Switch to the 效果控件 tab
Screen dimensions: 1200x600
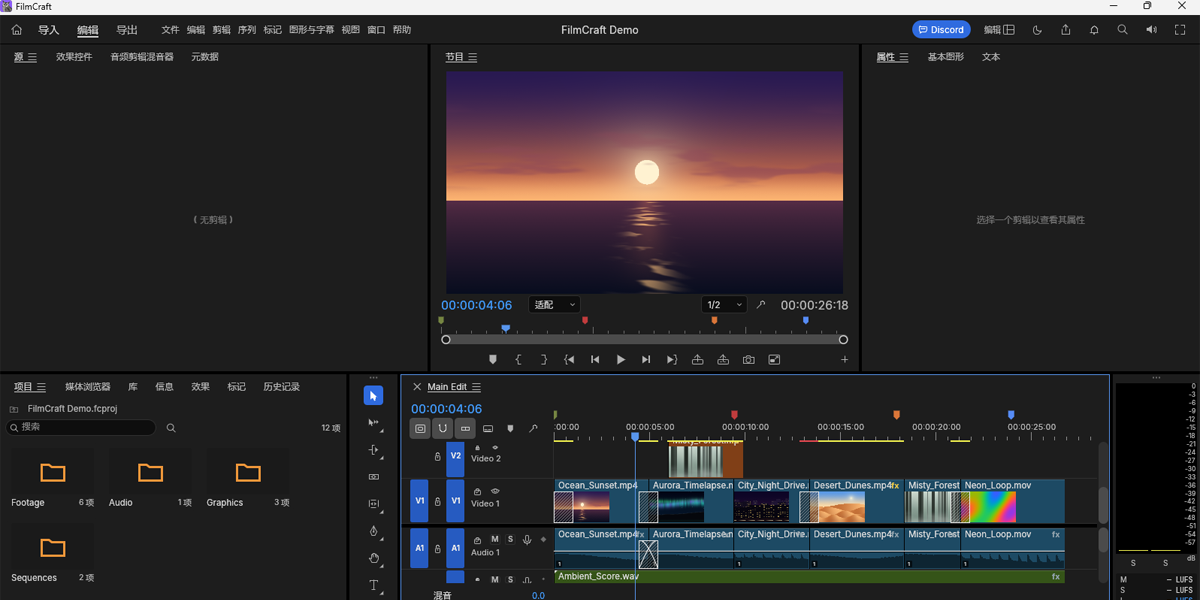pyautogui.click(x=74, y=57)
